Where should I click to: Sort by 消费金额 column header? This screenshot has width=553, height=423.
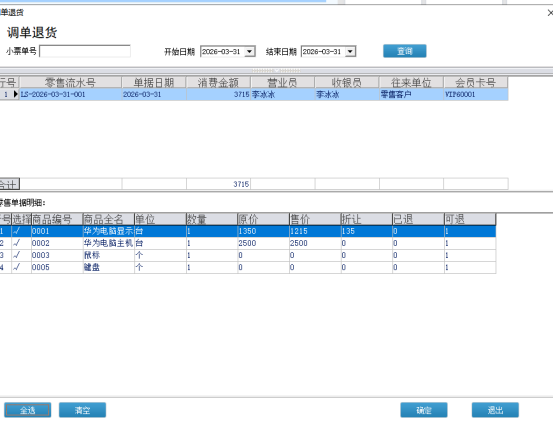pyautogui.click(x=218, y=83)
